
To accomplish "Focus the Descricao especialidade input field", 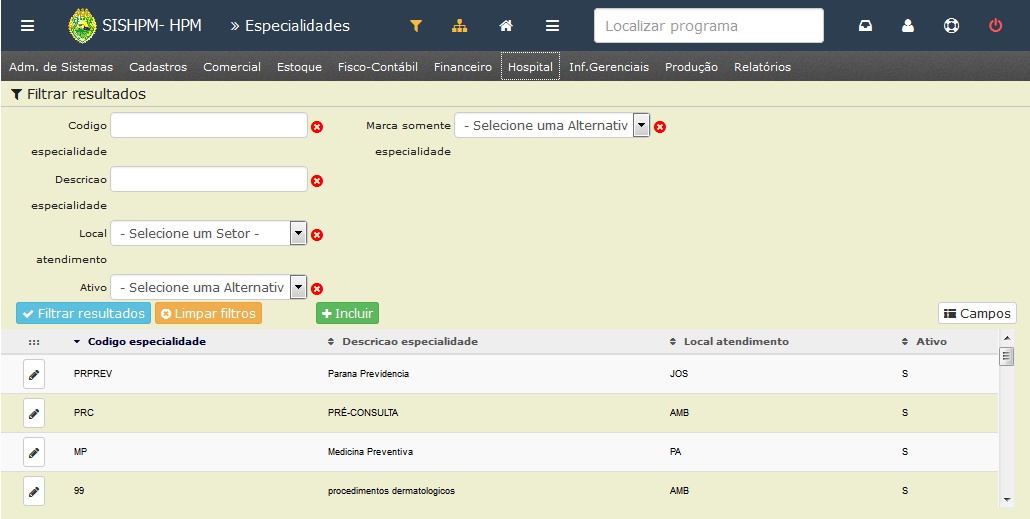I will [209, 179].
